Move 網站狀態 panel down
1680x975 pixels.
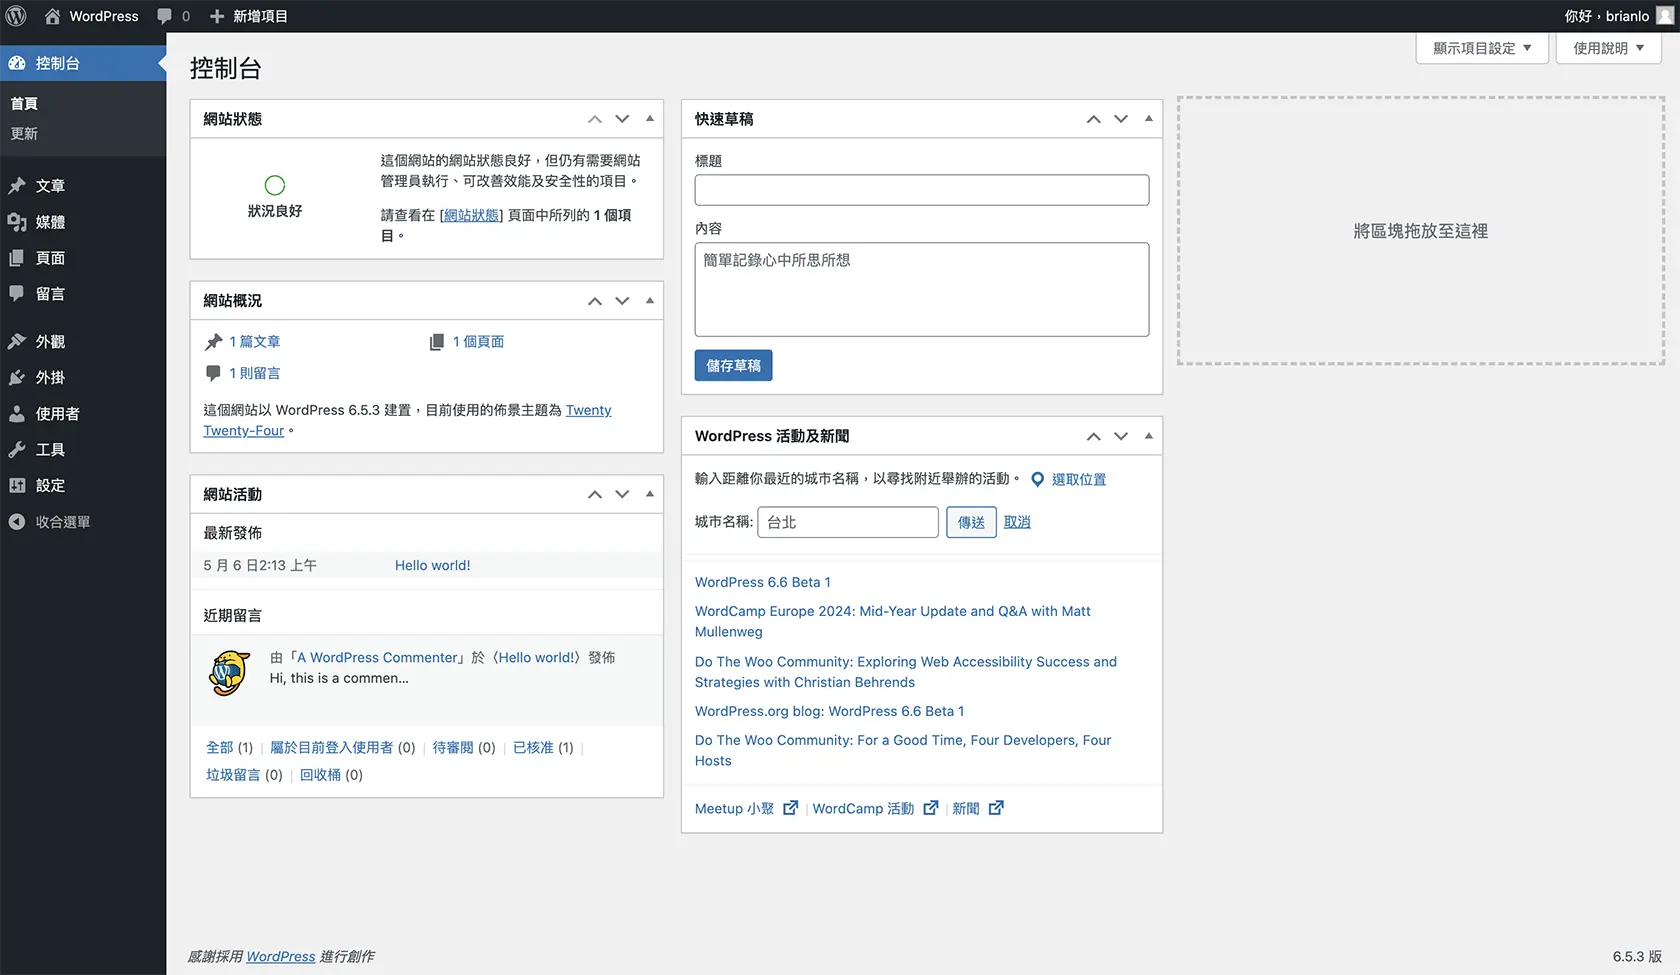click(622, 119)
